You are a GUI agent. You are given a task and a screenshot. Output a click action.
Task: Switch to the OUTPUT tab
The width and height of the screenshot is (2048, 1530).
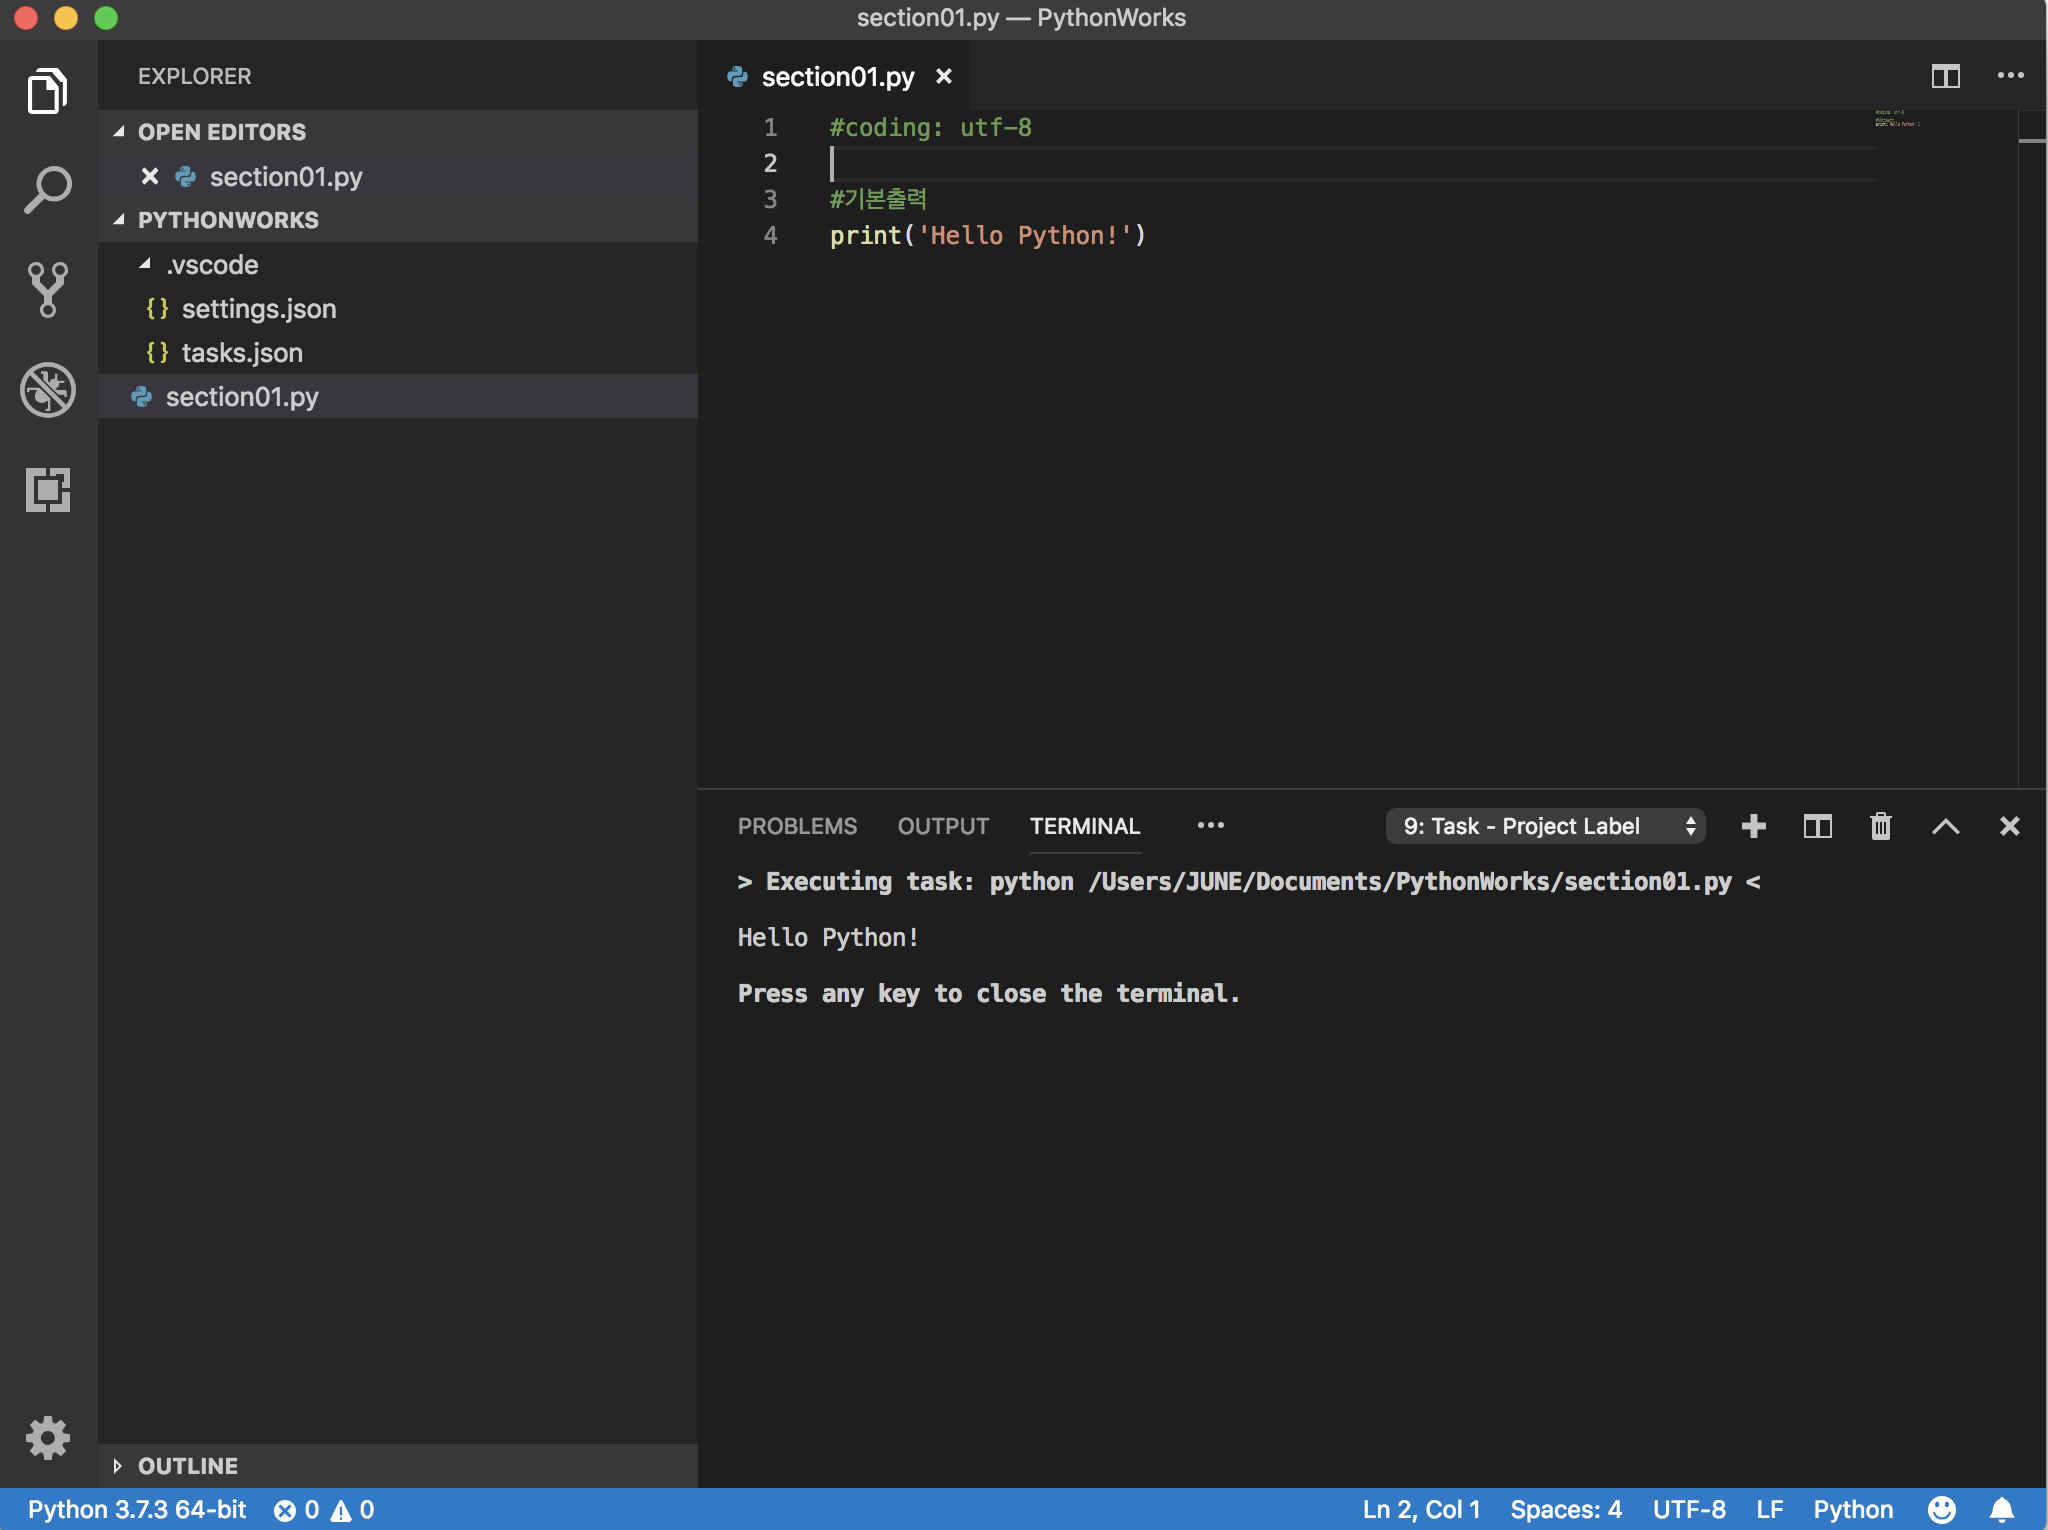943,826
